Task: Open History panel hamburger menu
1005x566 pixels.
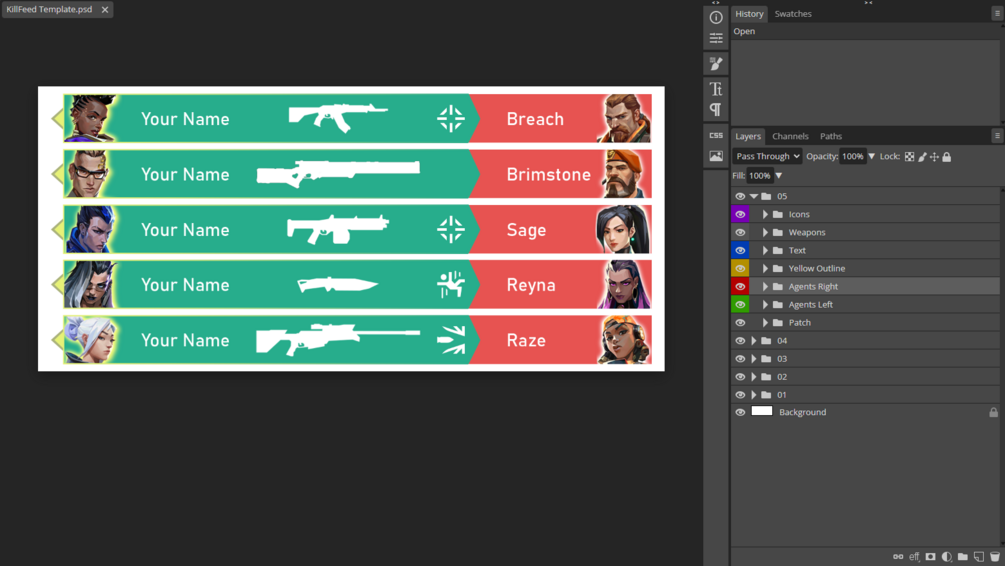Action: pos(997,13)
